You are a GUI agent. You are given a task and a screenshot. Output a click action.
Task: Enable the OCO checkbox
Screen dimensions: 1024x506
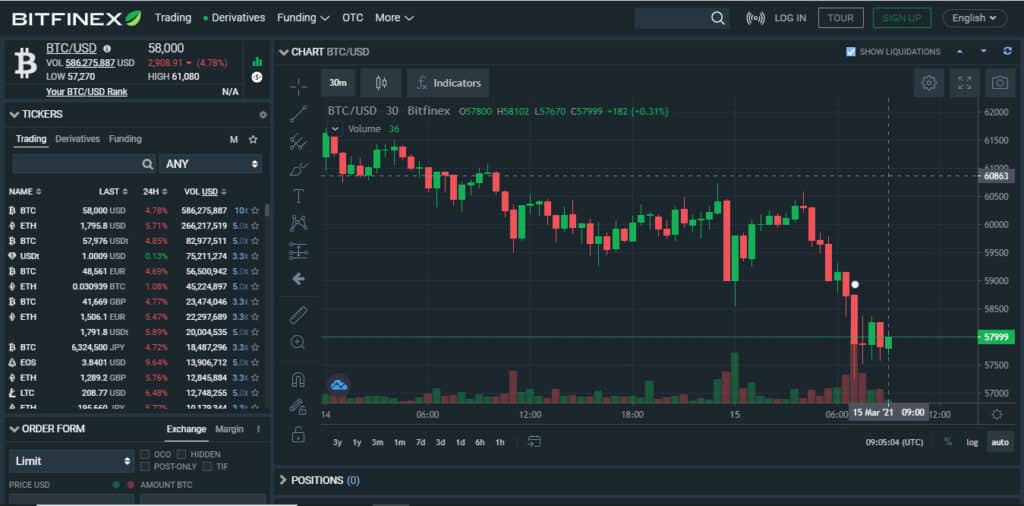[x=145, y=454]
